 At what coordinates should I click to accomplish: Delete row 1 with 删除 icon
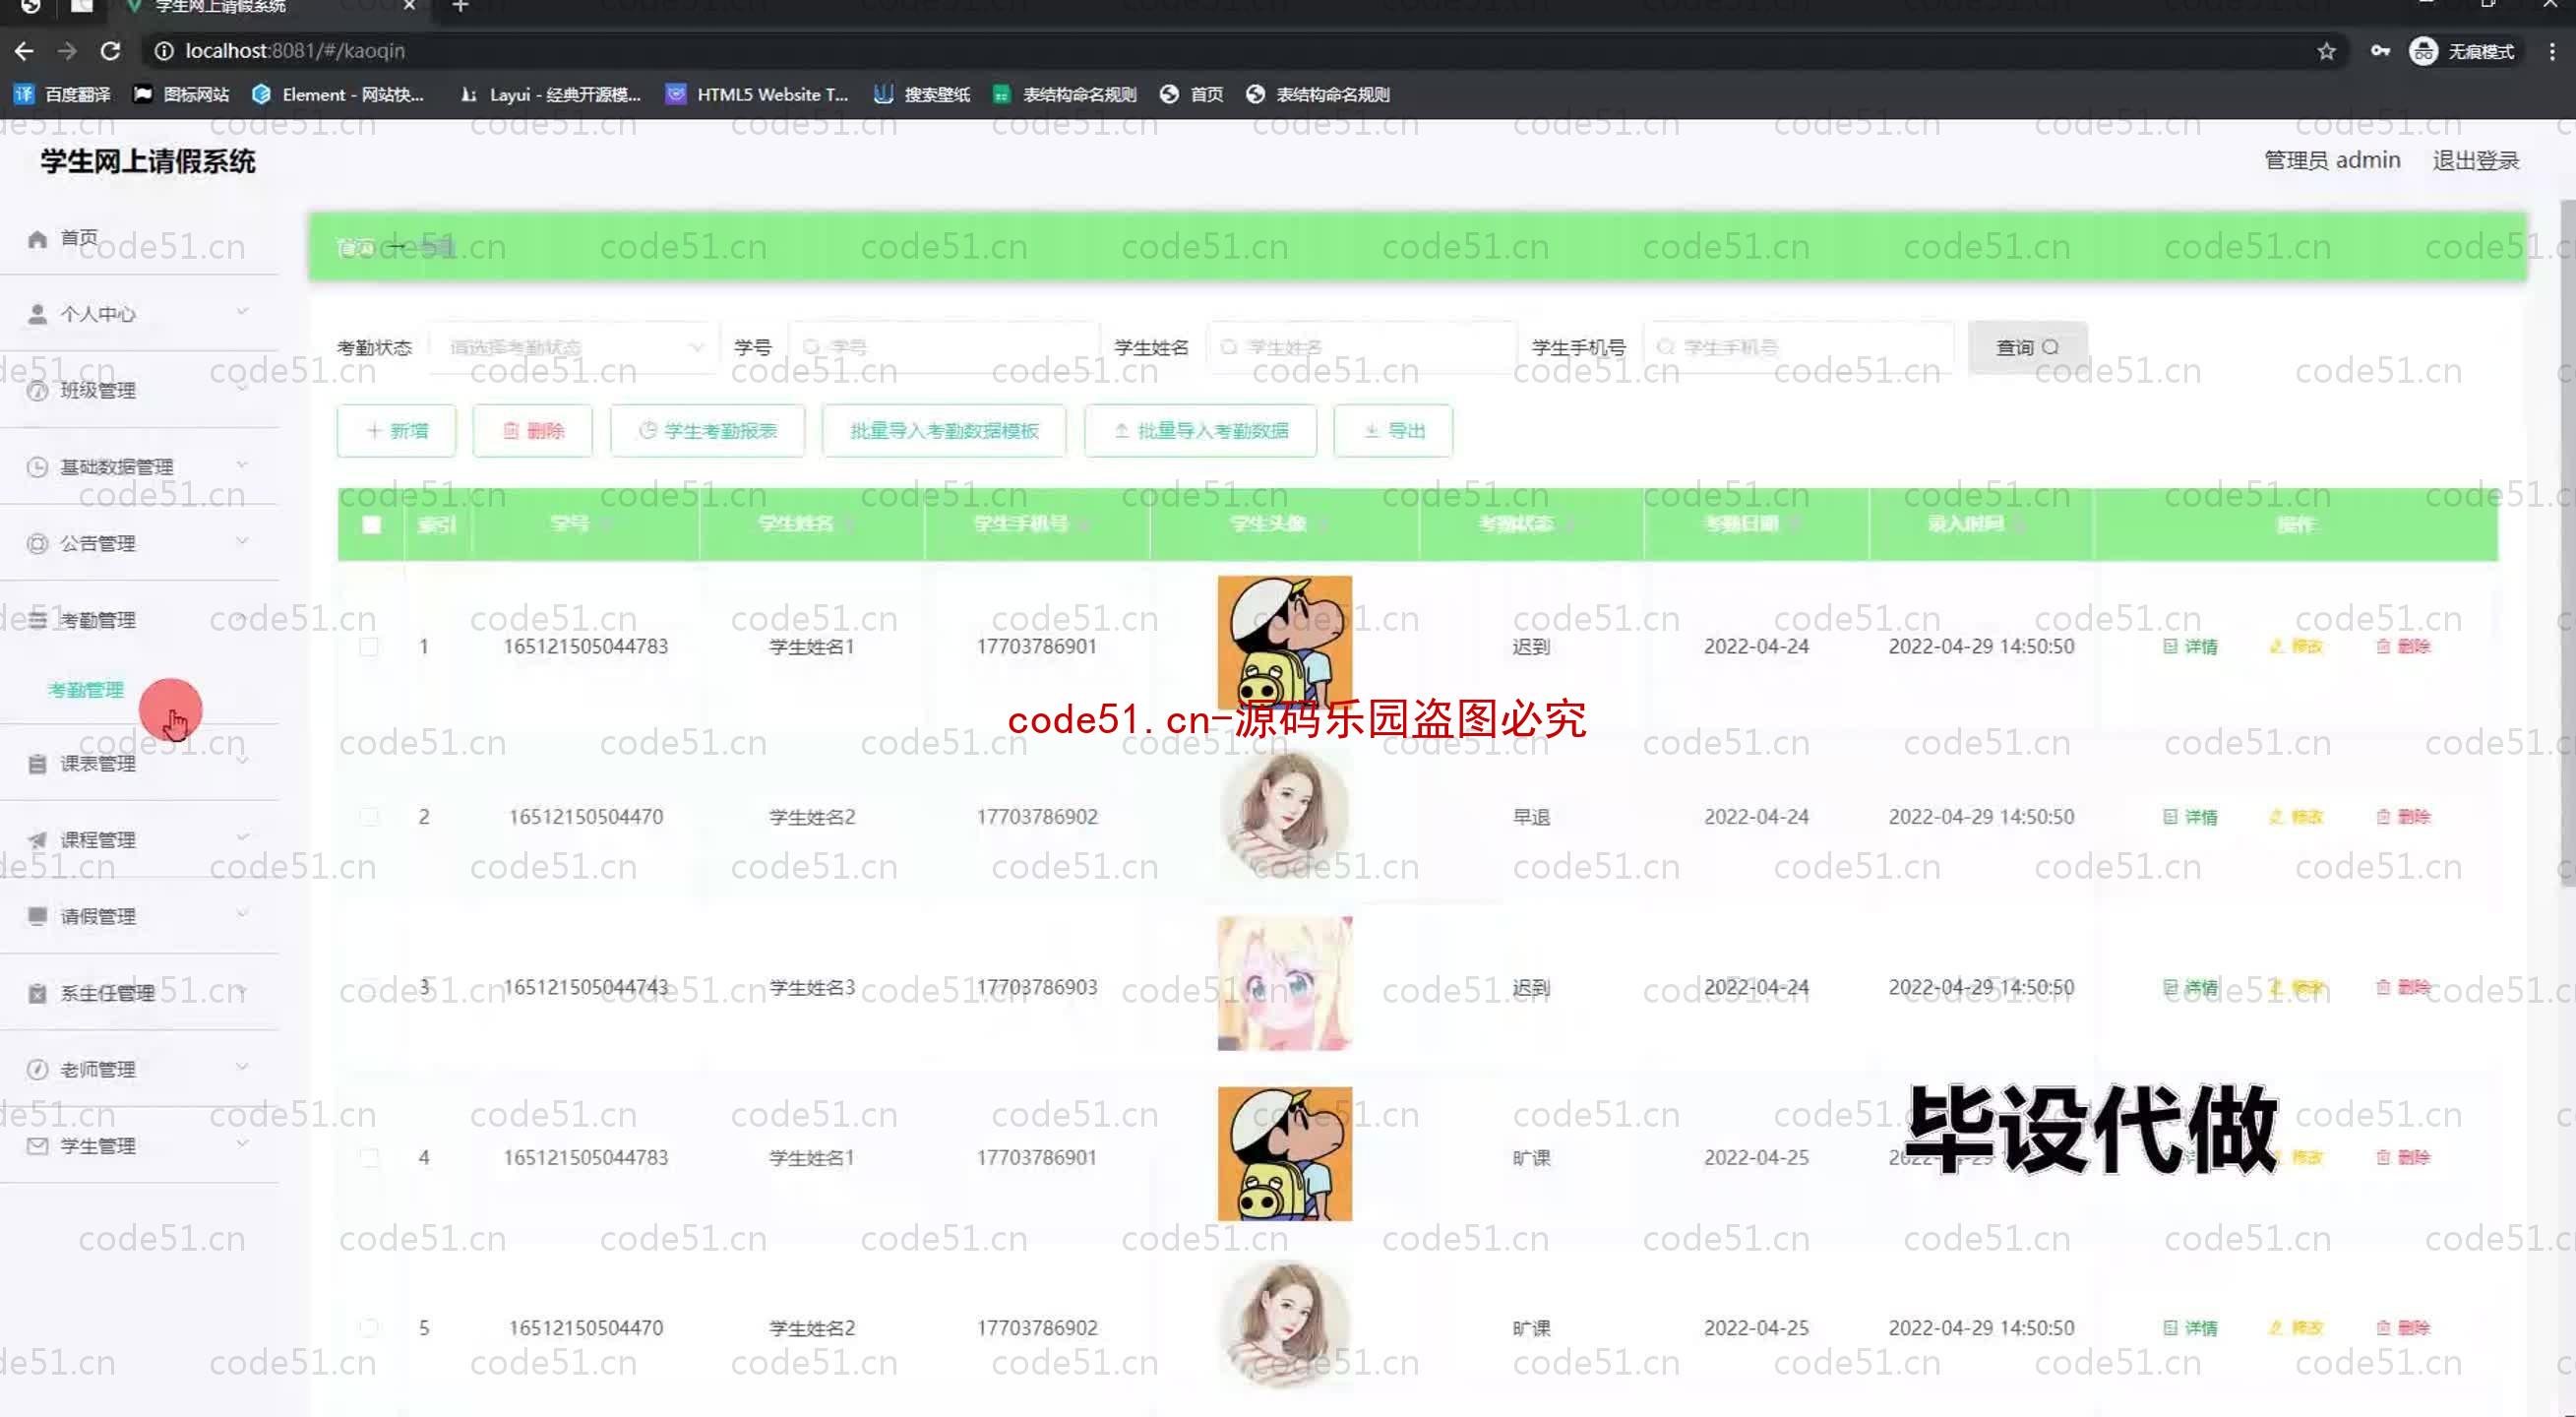2402,646
